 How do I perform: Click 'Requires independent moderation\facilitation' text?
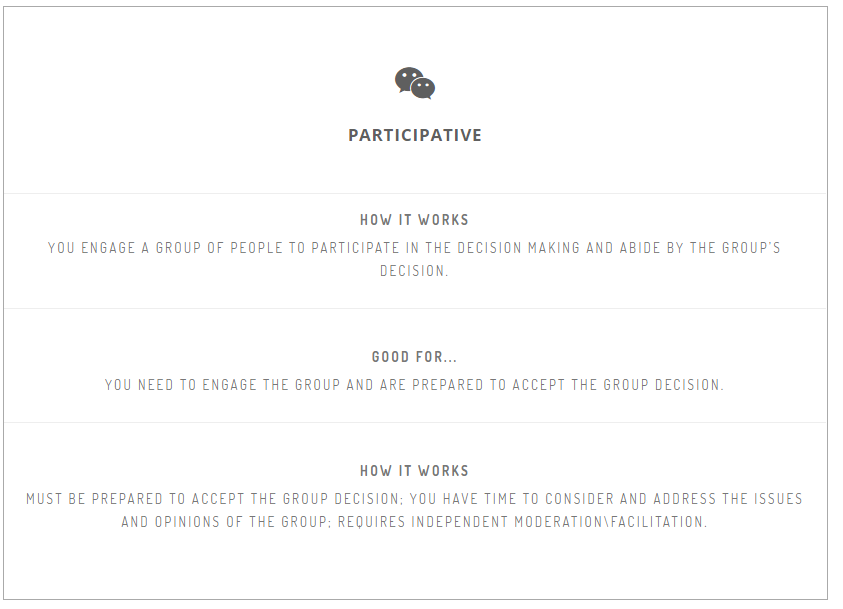point(523,522)
